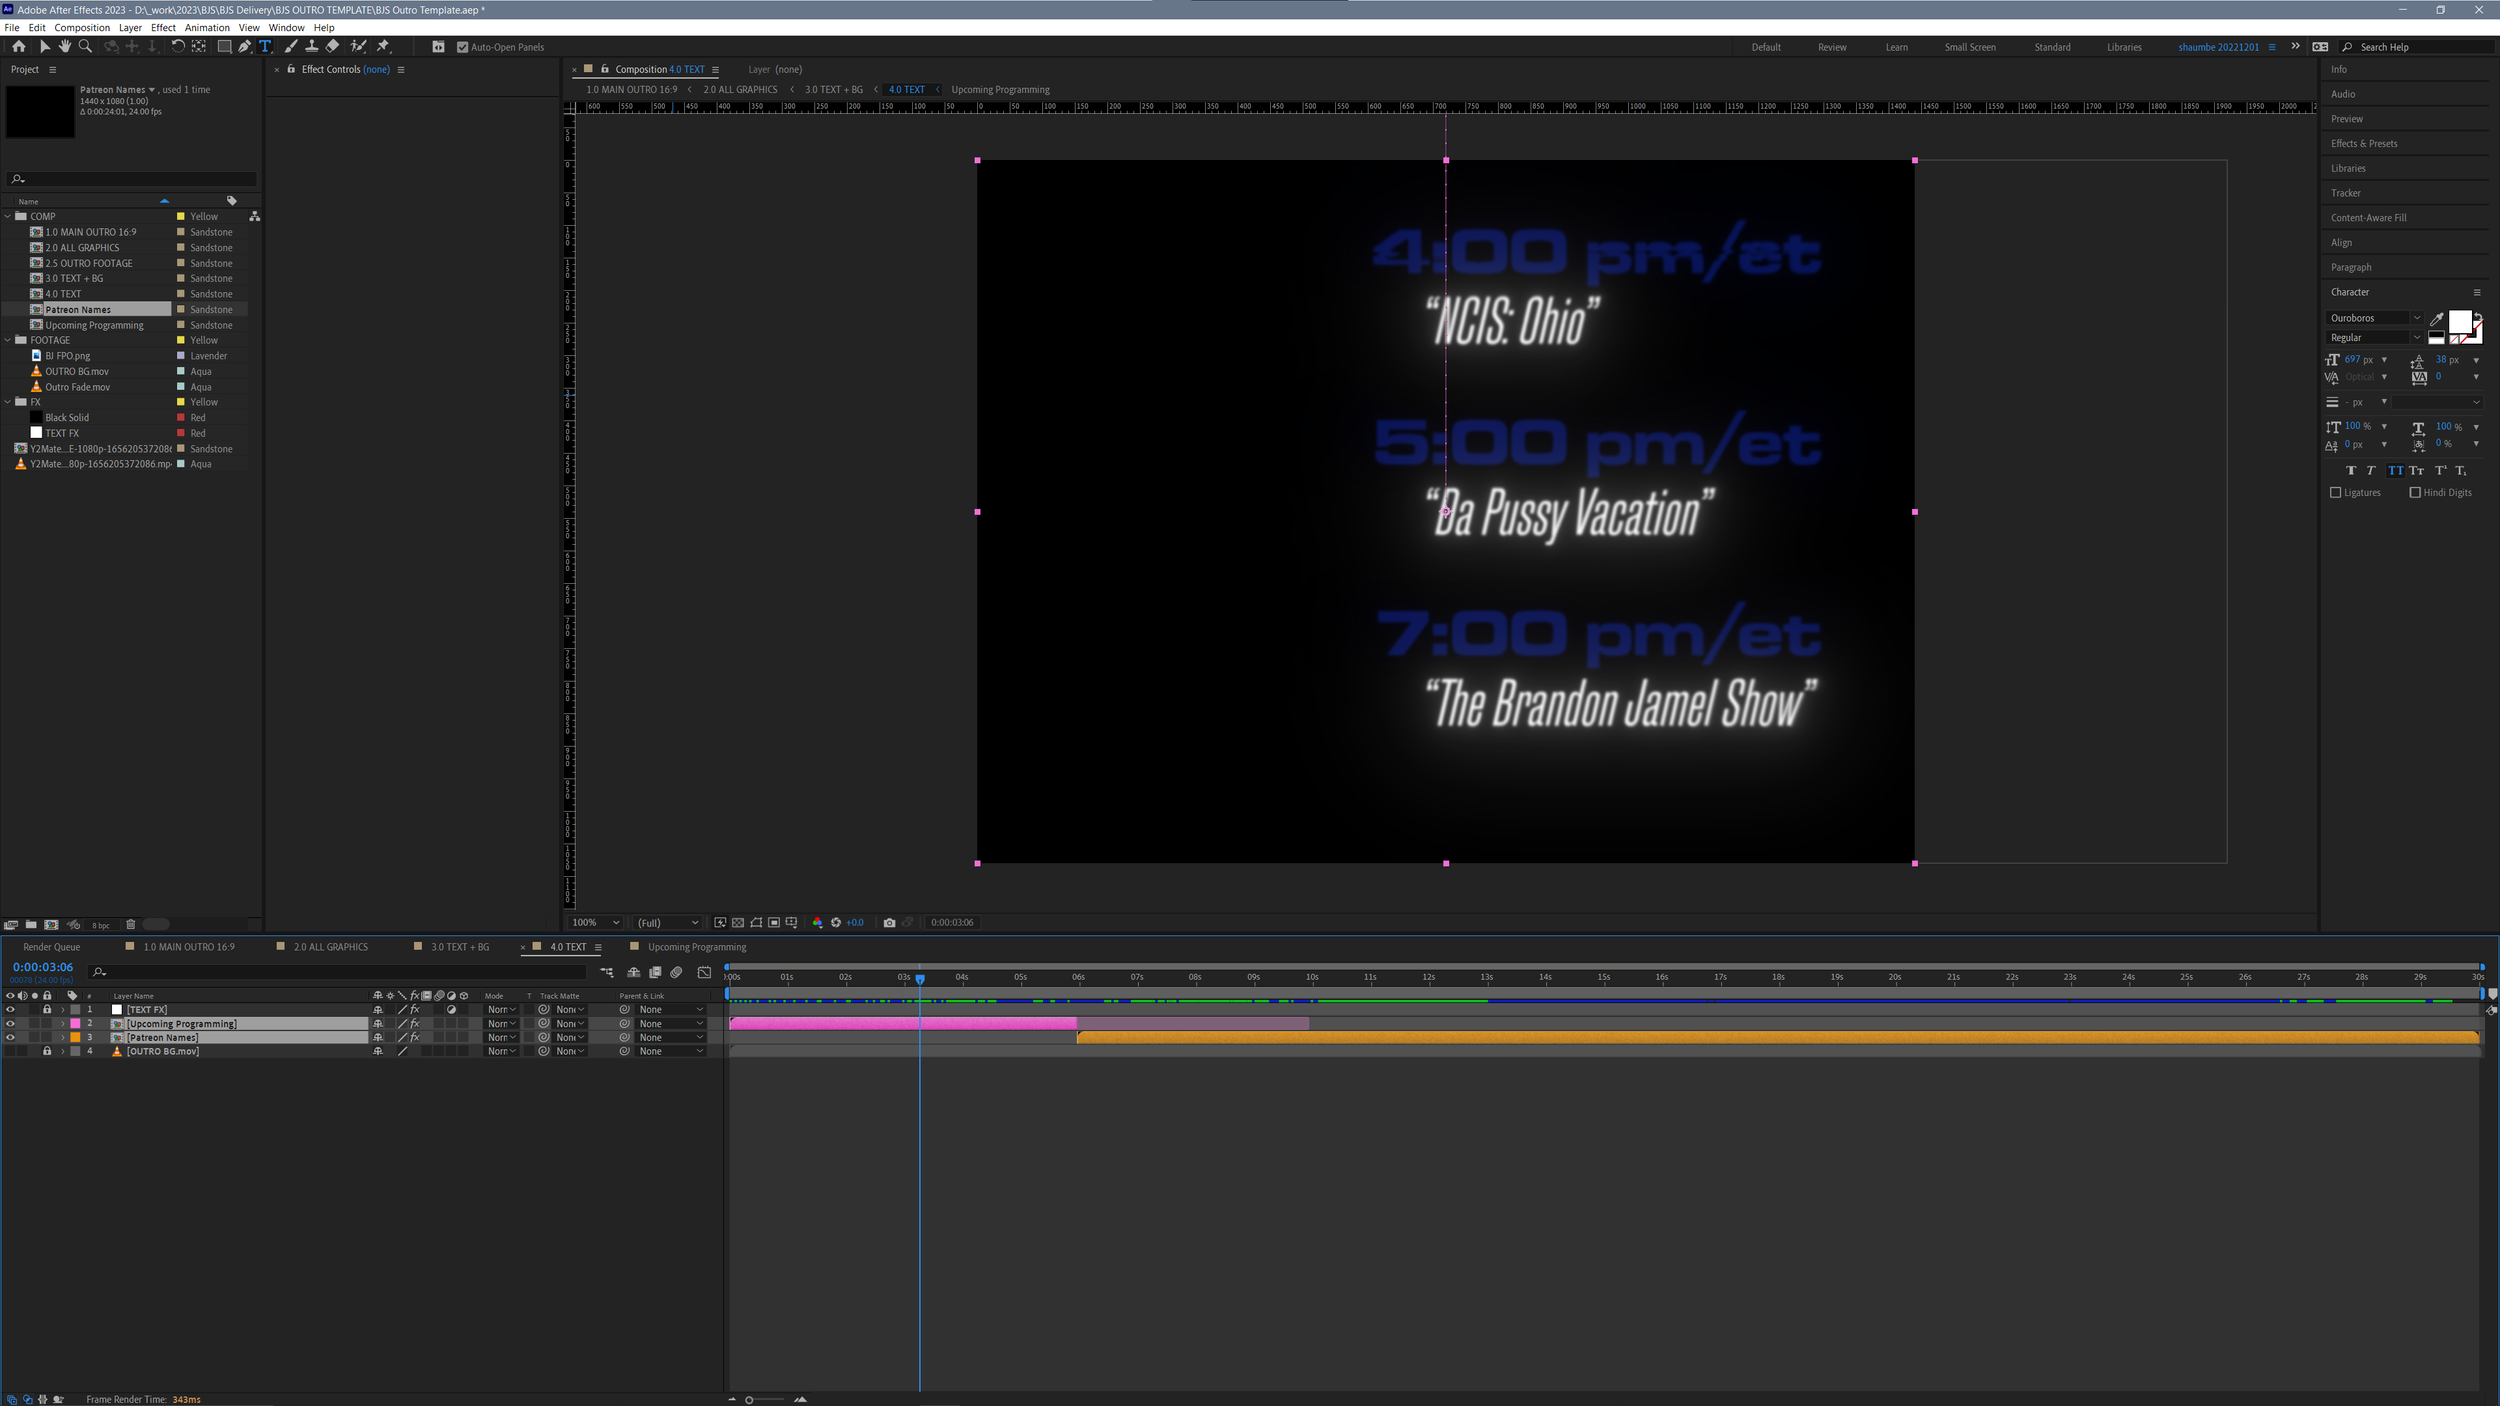This screenshot has width=2500, height=1406.
Task: Pick the Eraser tool
Action: [333, 46]
